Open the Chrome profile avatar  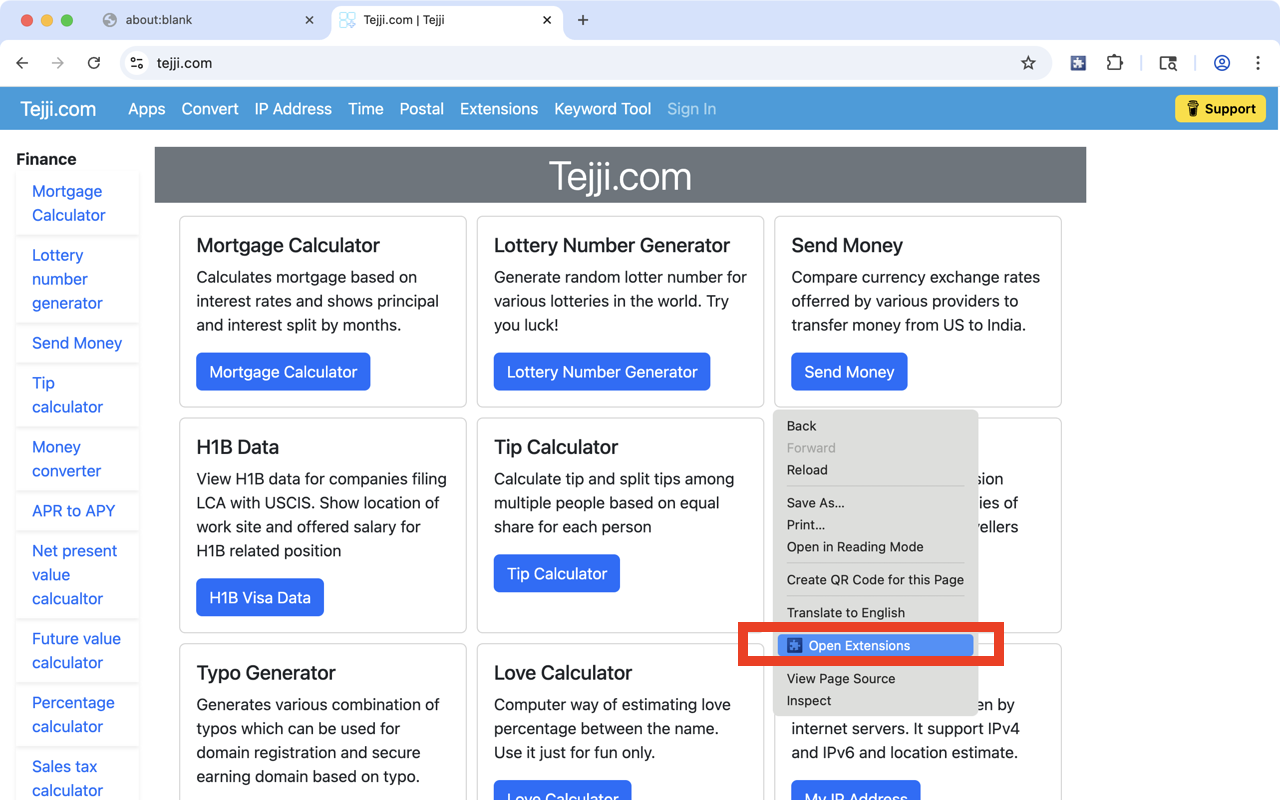click(x=1222, y=63)
